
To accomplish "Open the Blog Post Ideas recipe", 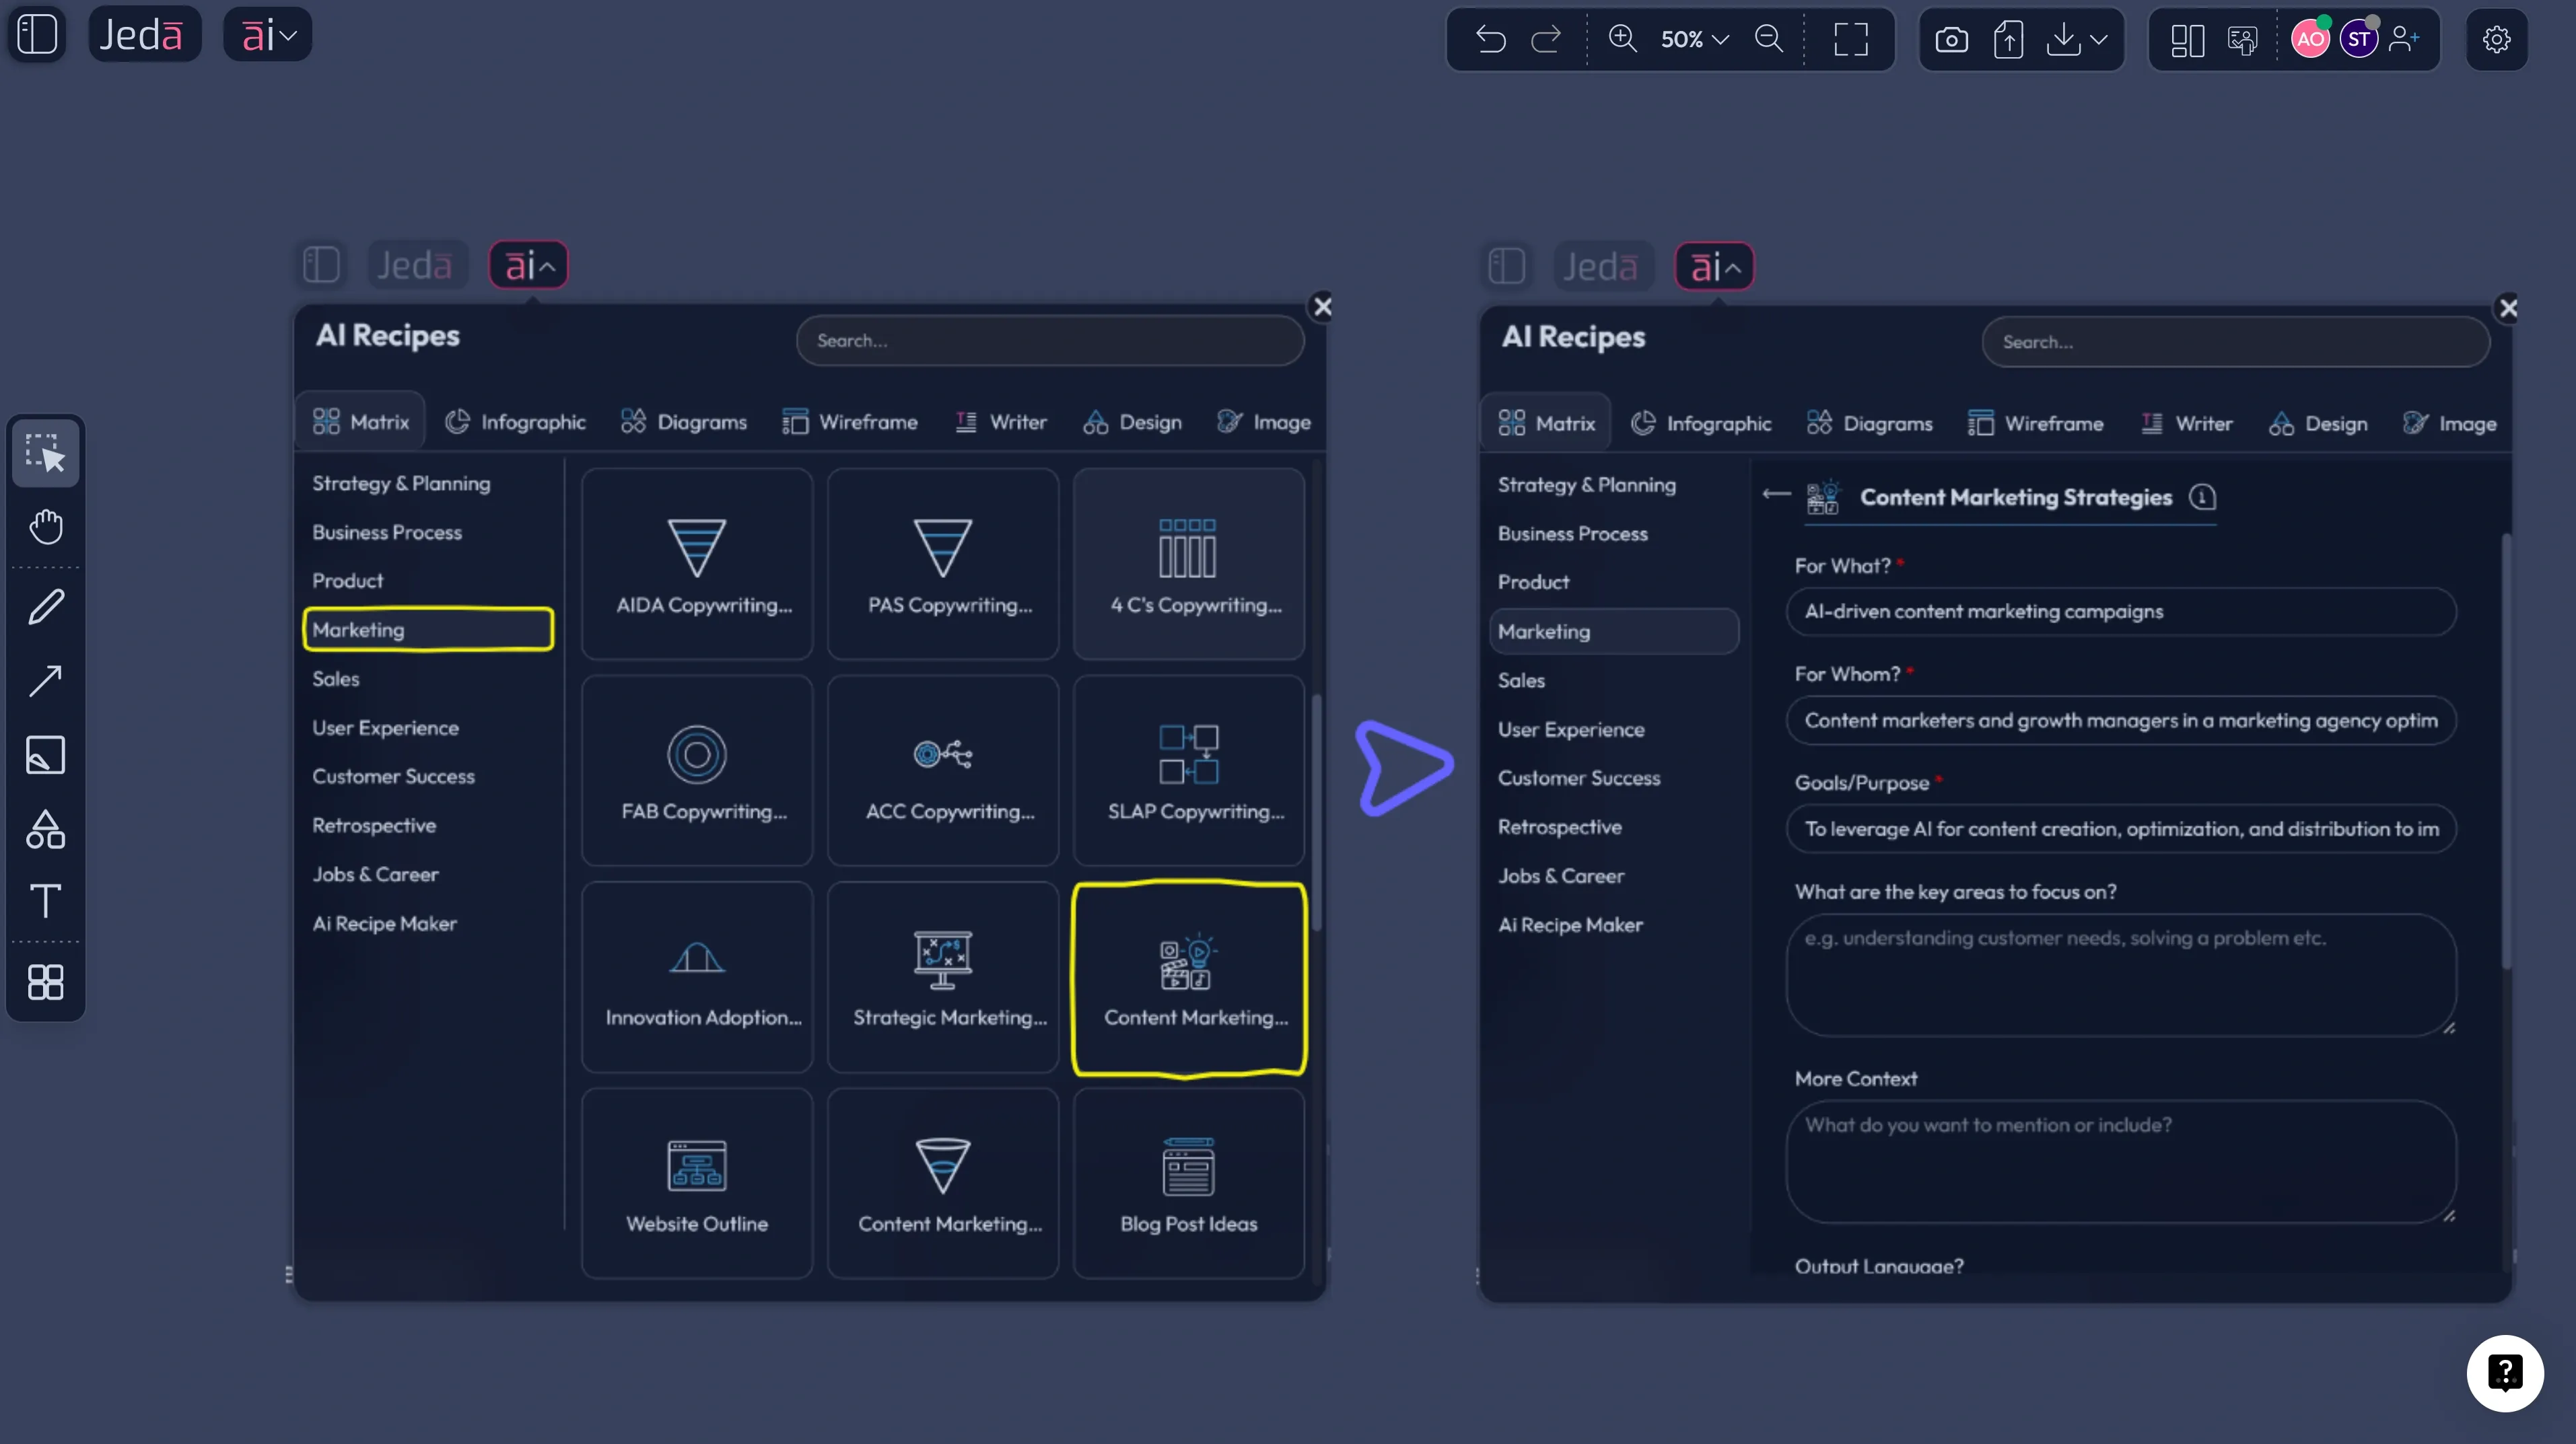I will (x=1188, y=1183).
